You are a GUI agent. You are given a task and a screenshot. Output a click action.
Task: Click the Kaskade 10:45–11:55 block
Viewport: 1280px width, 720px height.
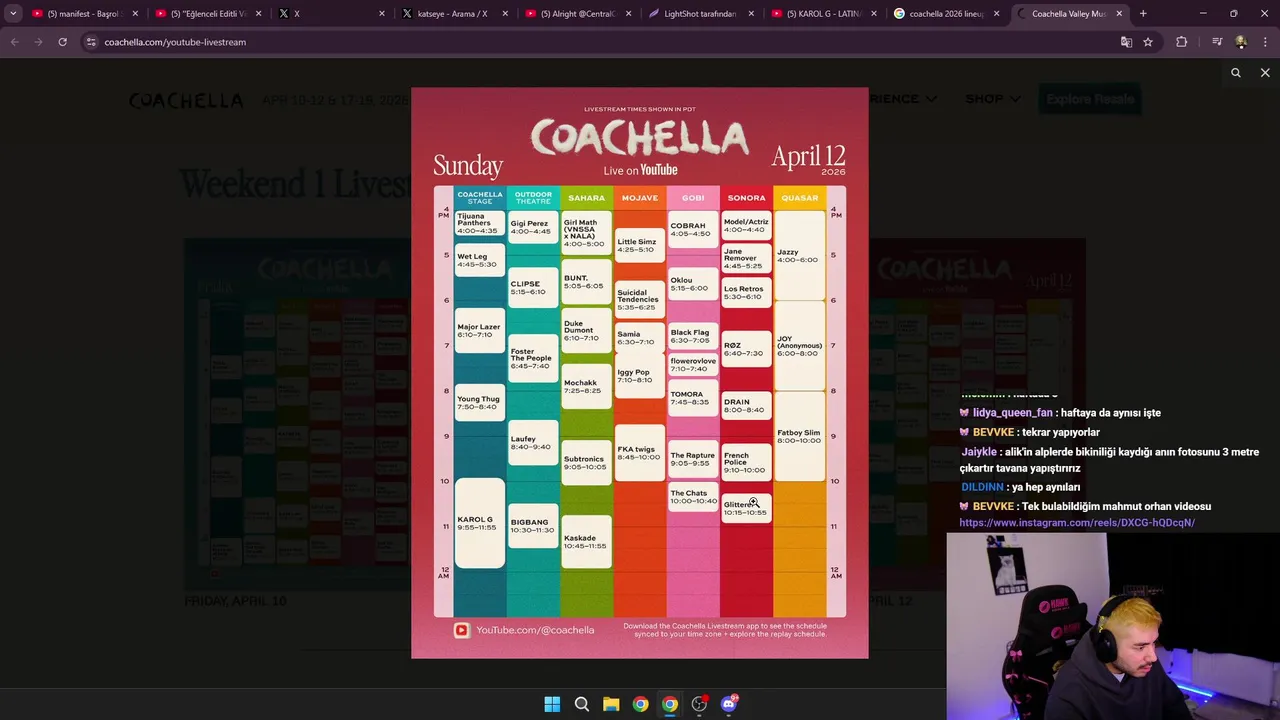point(586,542)
